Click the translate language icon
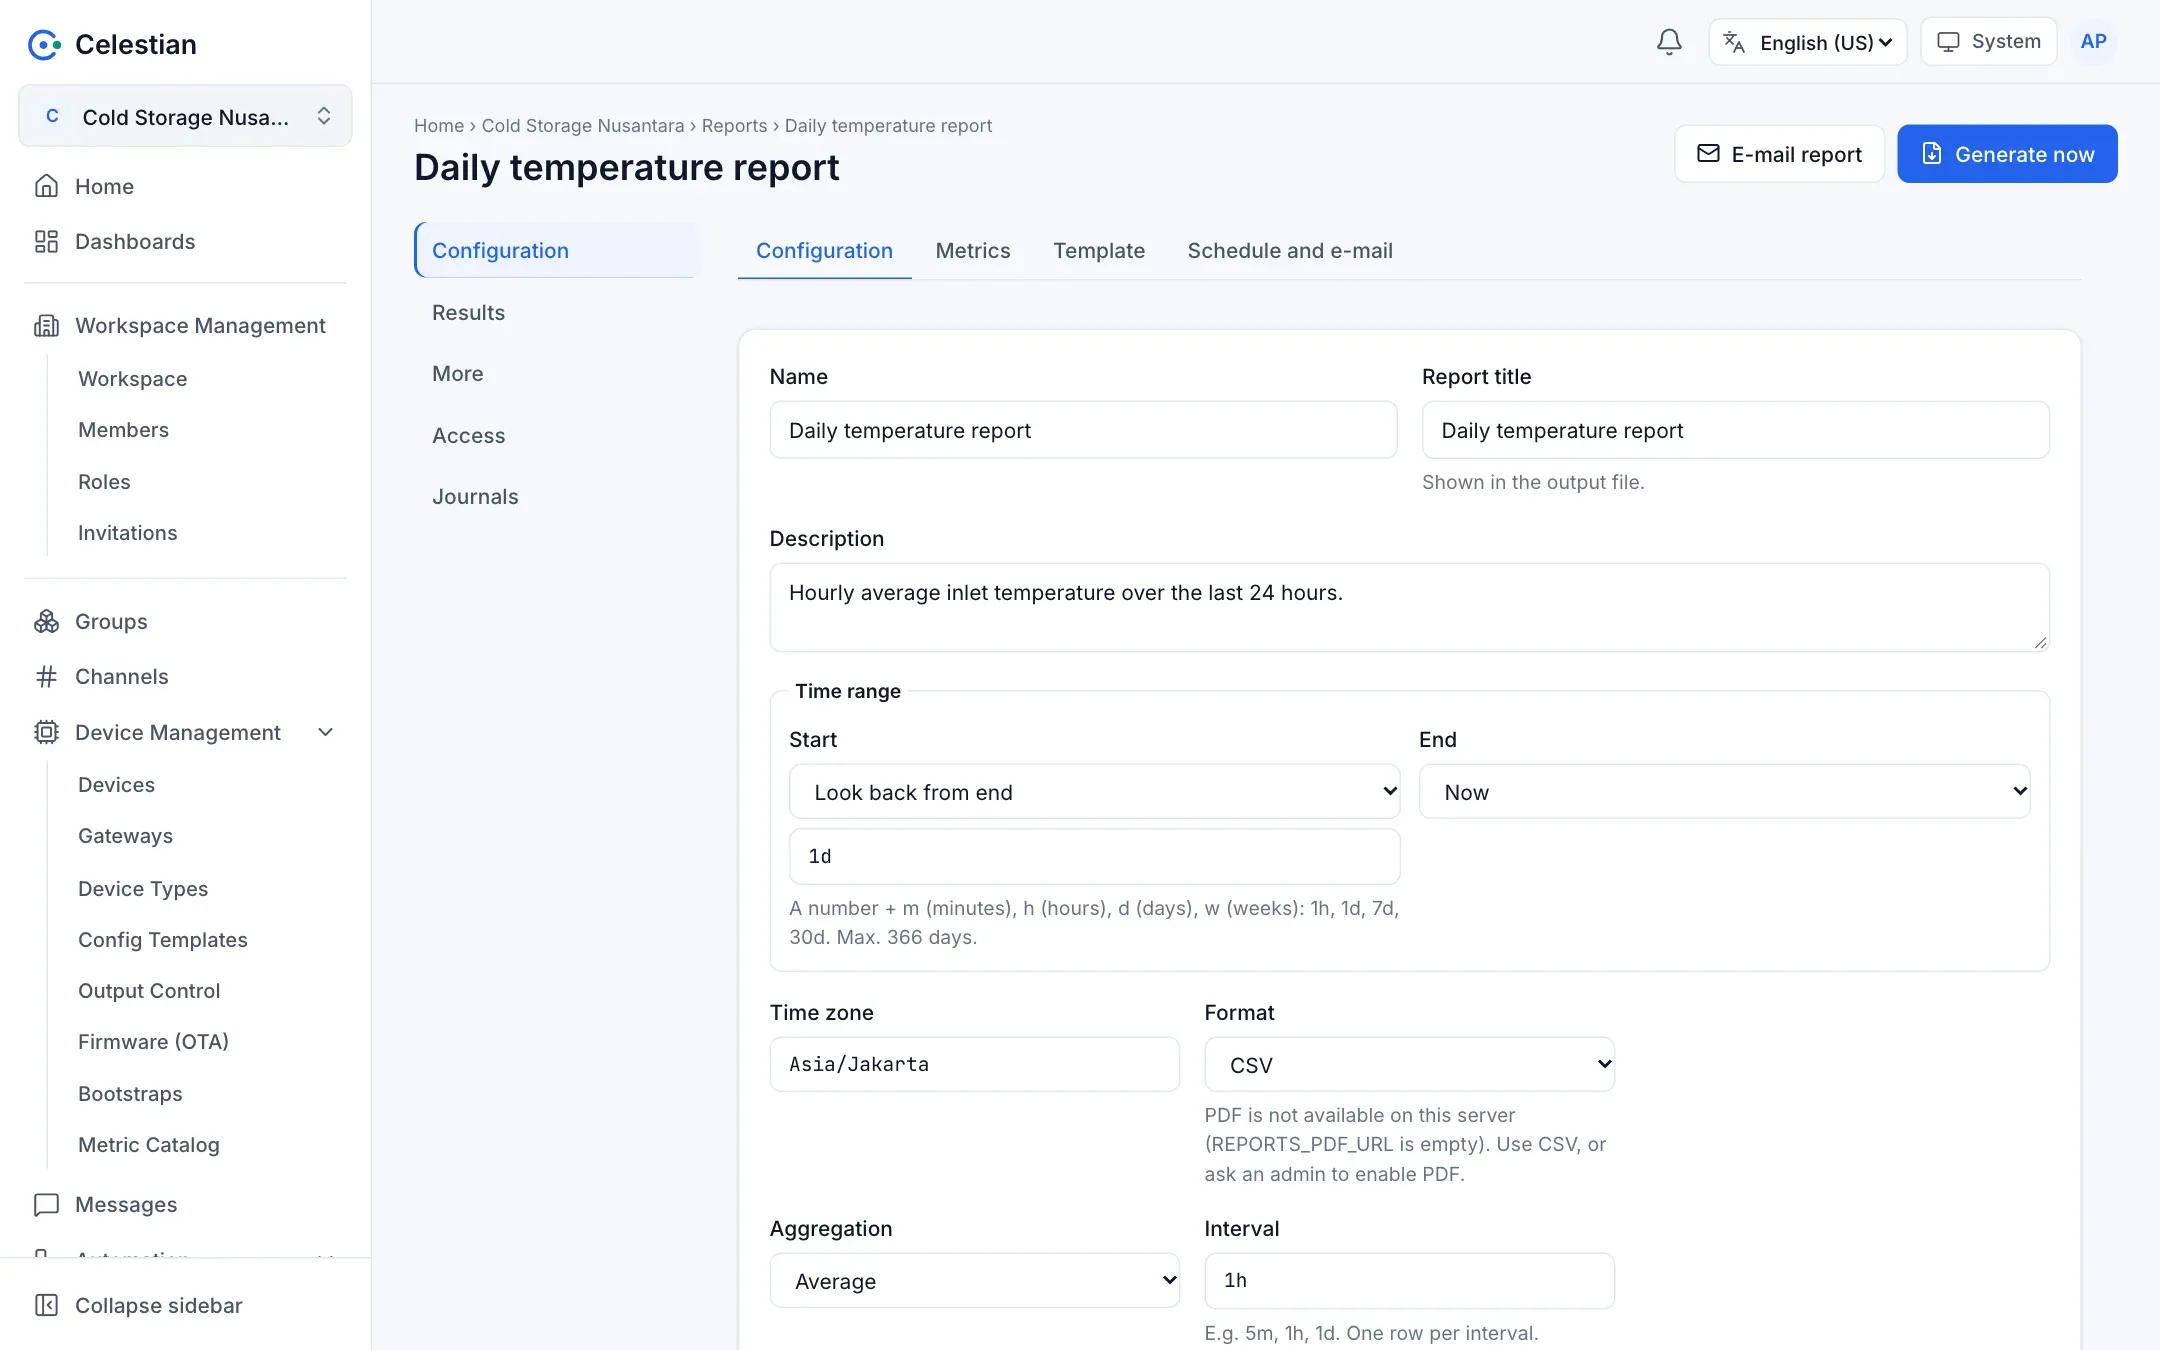Viewport: 2160px width, 1350px height. 1734,42
